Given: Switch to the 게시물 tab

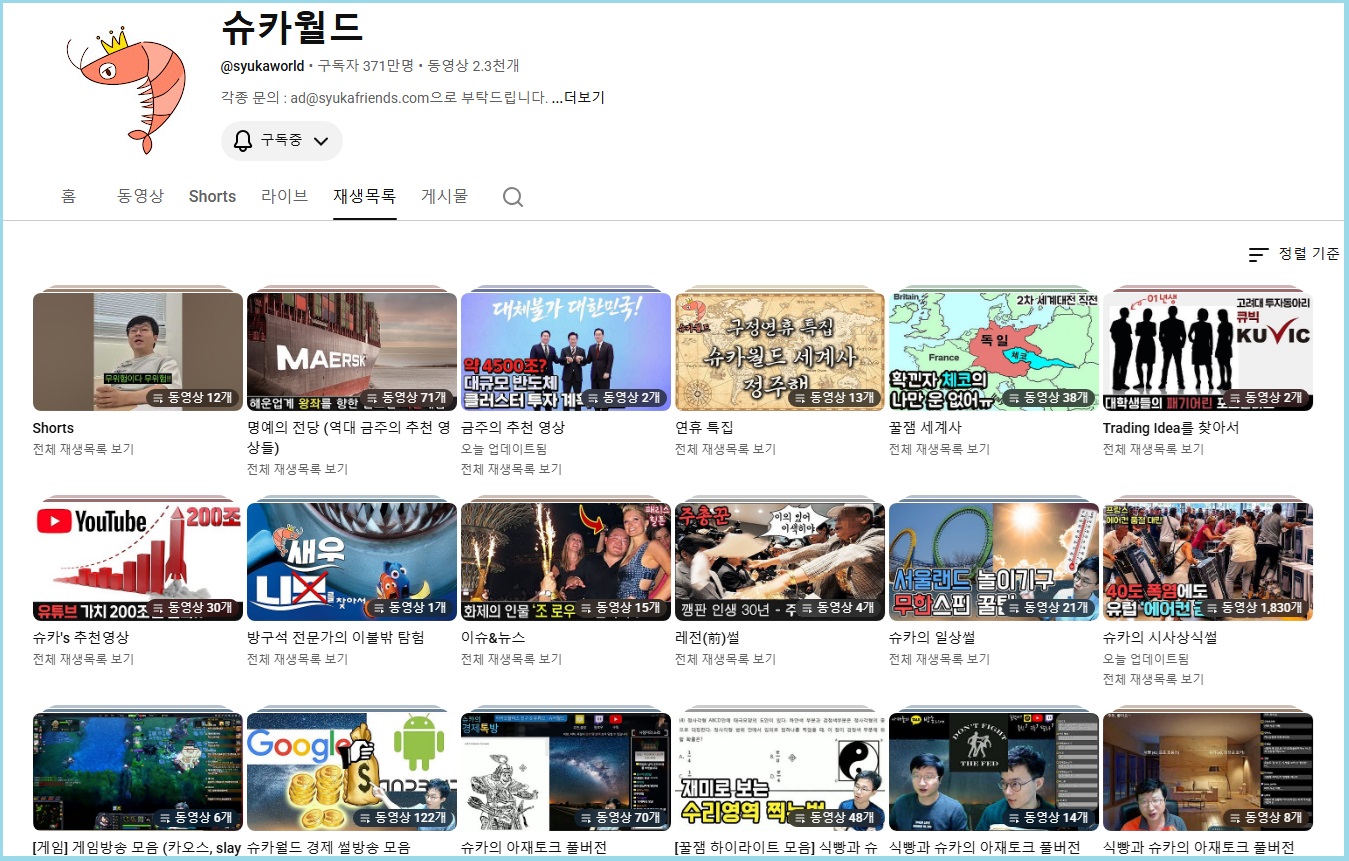Looking at the screenshot, I should [x=444, y=196].
